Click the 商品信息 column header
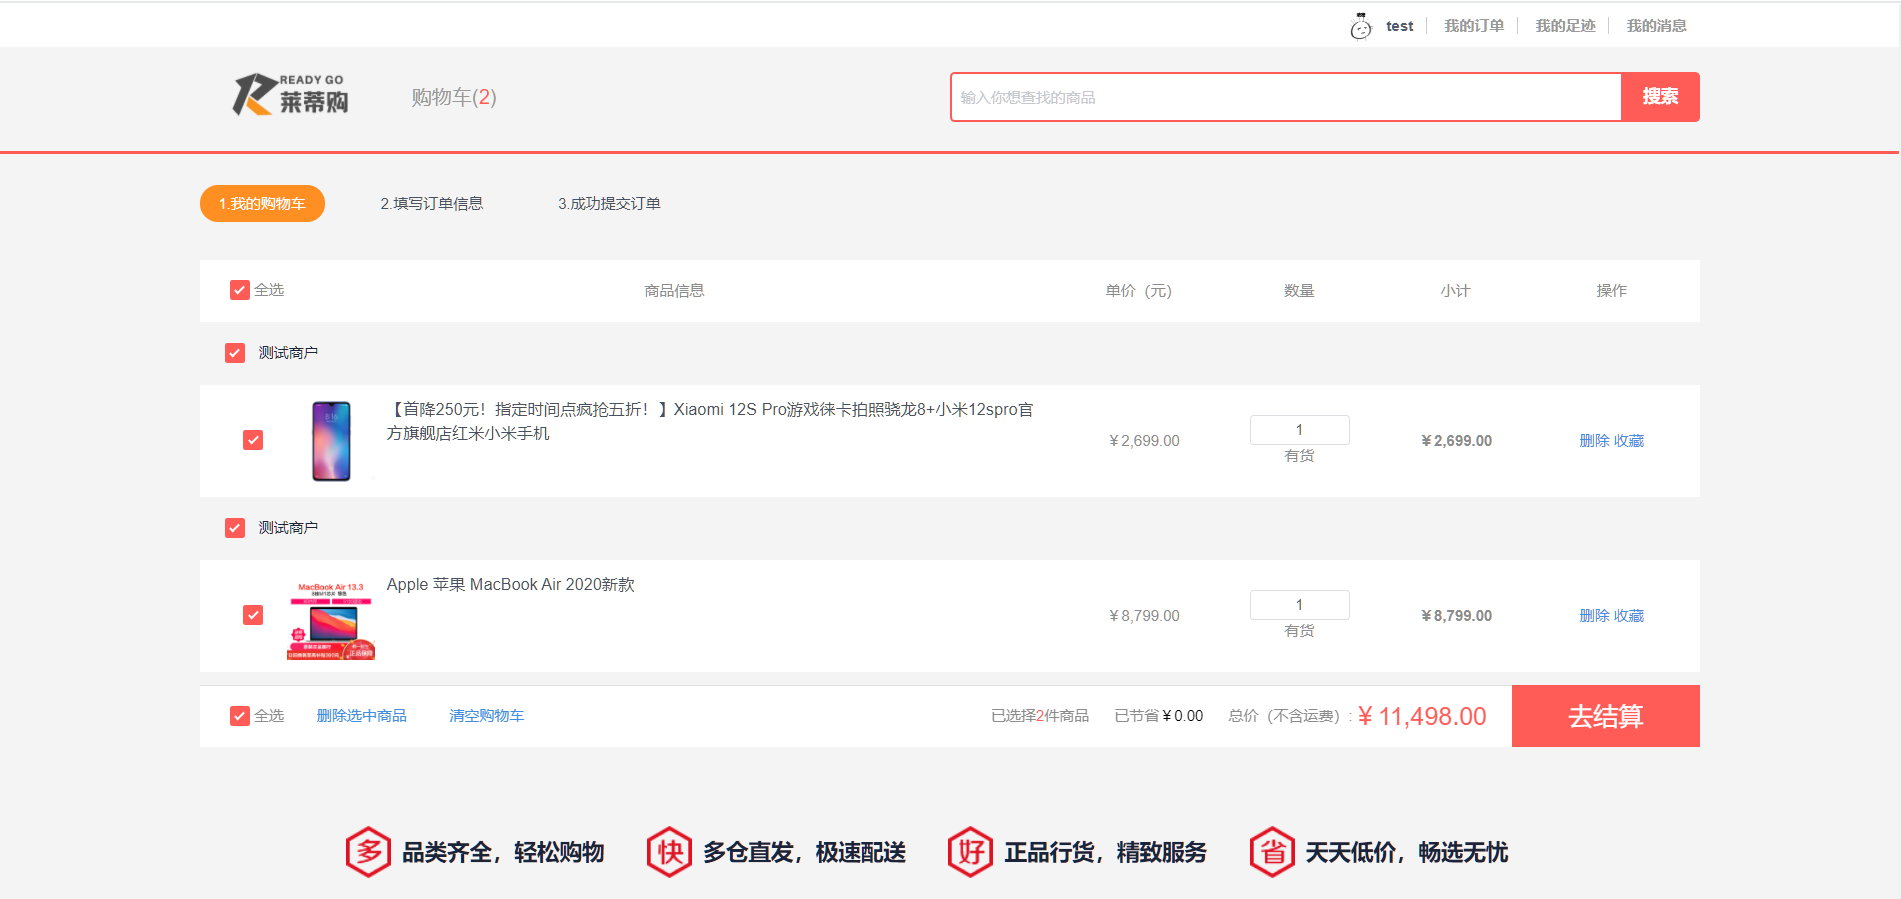The height and width of the screenshot is (899, 1901). [x=674, y=291]
